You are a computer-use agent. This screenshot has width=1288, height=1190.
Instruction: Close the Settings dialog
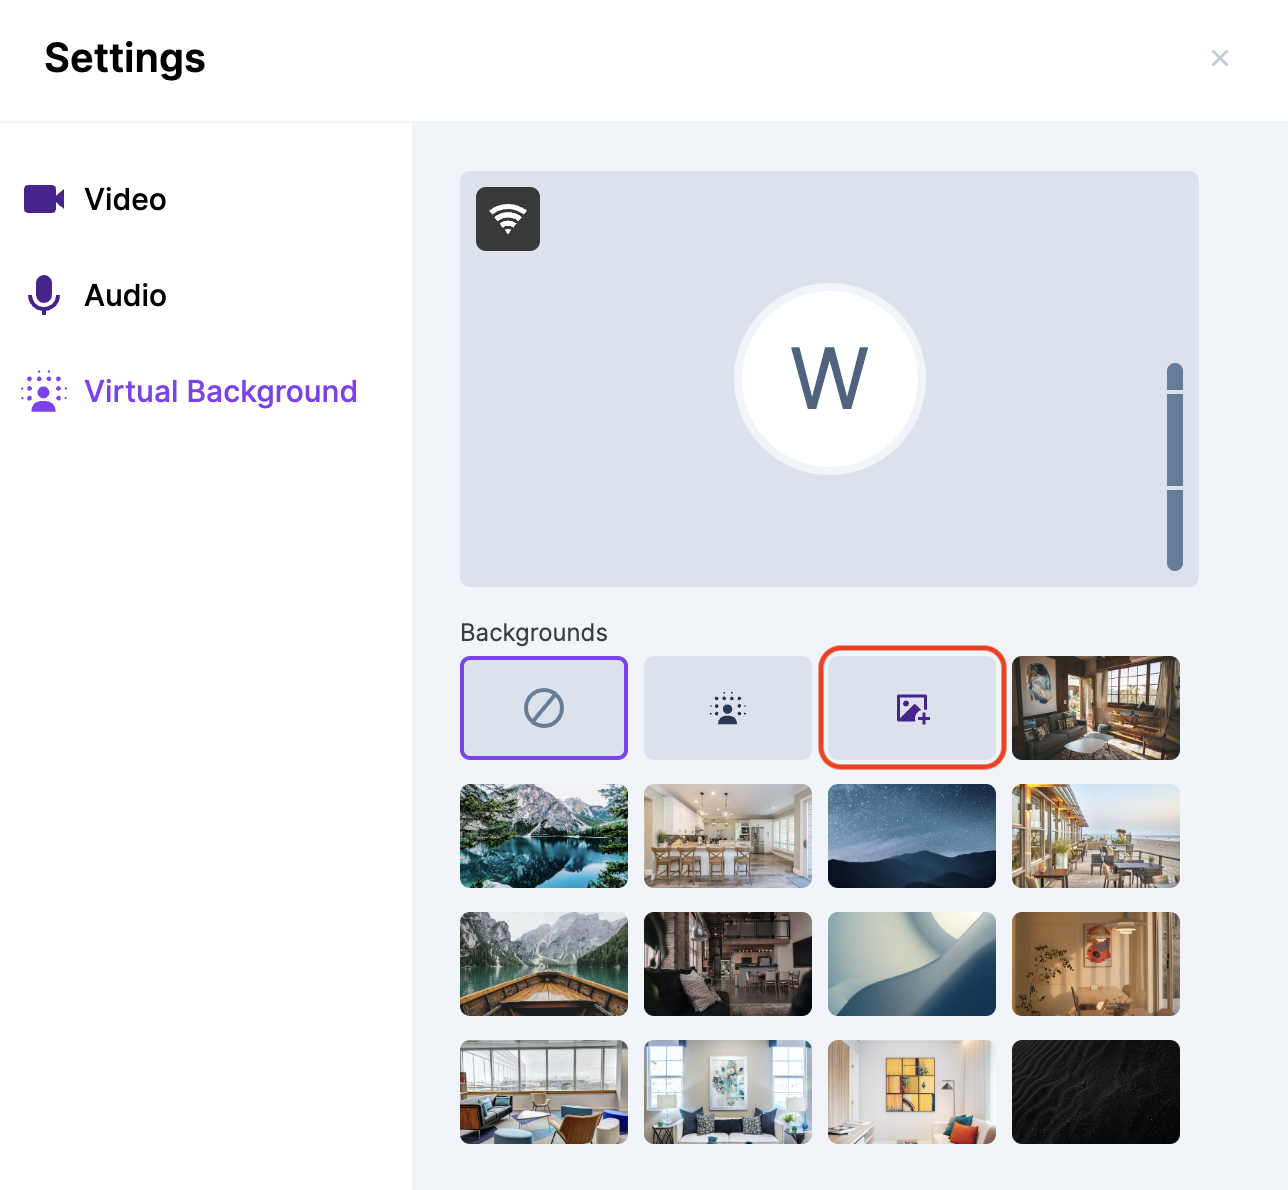1220,58
